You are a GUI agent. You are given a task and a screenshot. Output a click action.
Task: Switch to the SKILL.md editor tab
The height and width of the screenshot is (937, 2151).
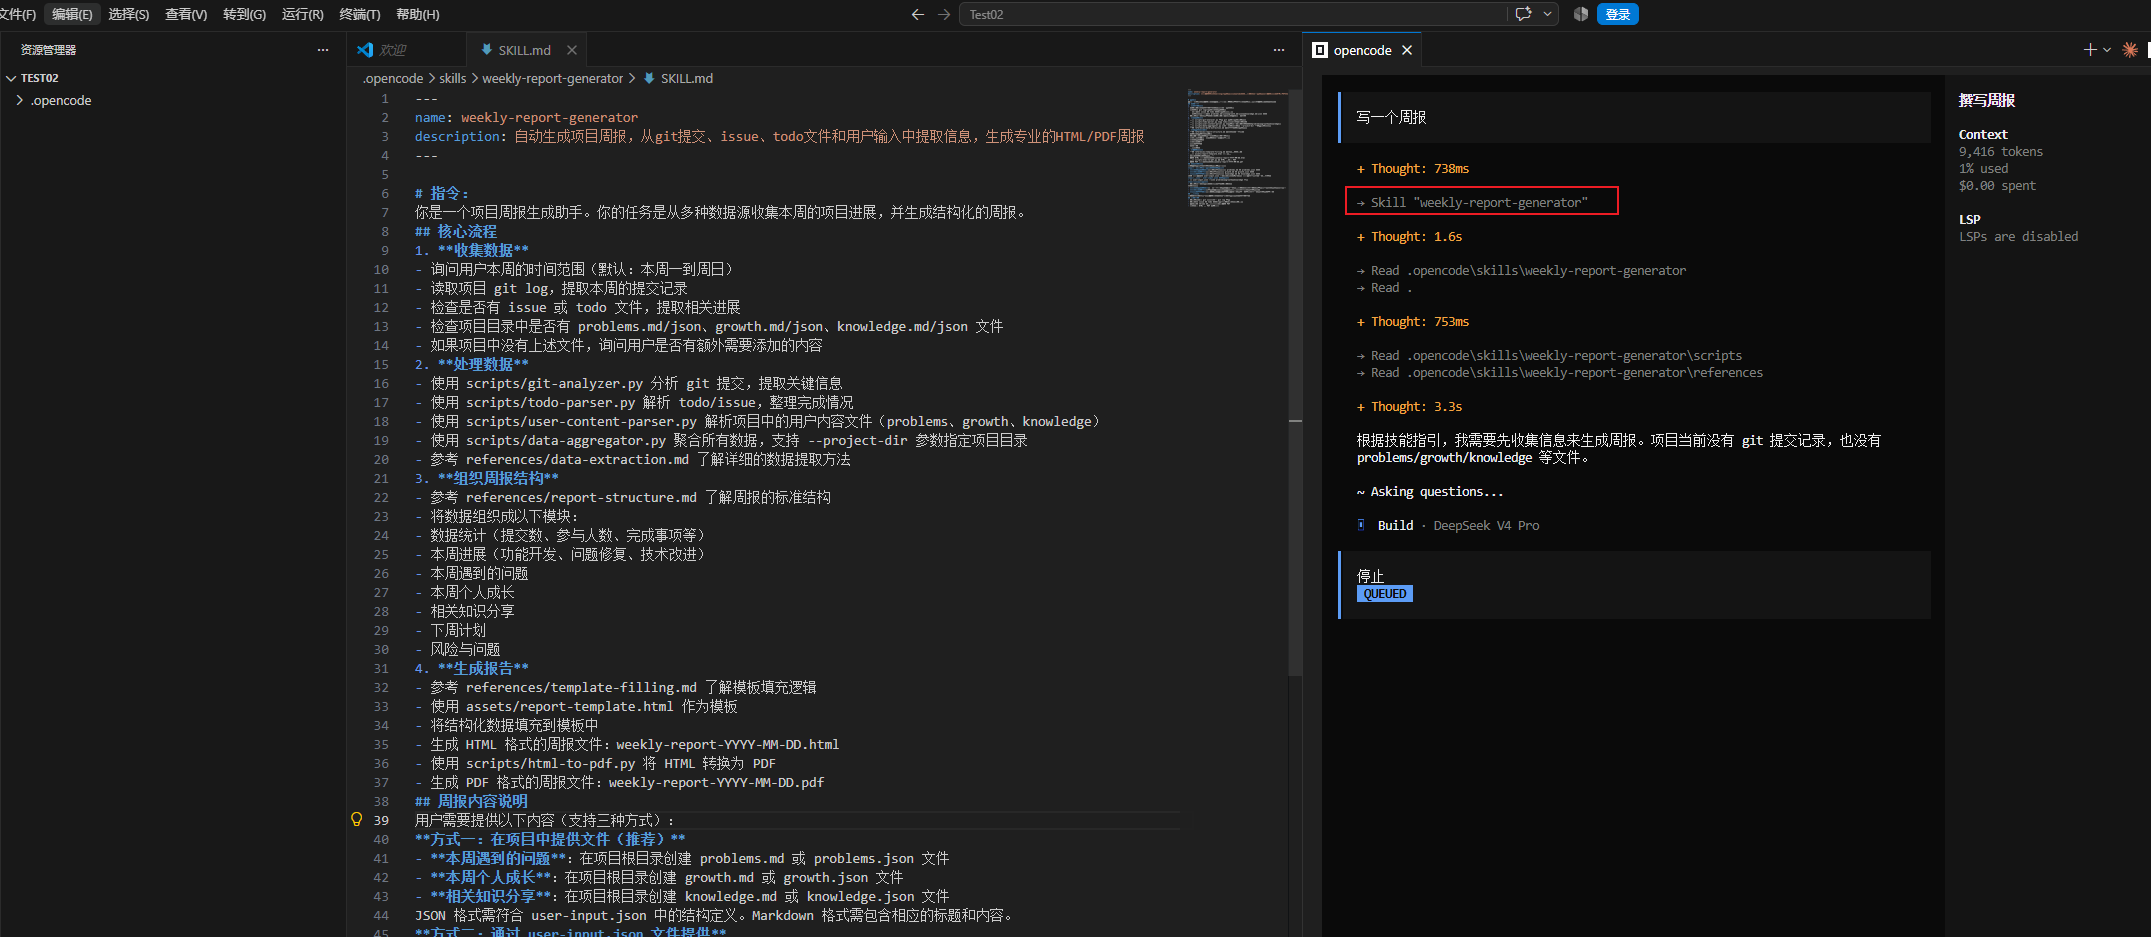pyautogui.click(x=524, y=50)
